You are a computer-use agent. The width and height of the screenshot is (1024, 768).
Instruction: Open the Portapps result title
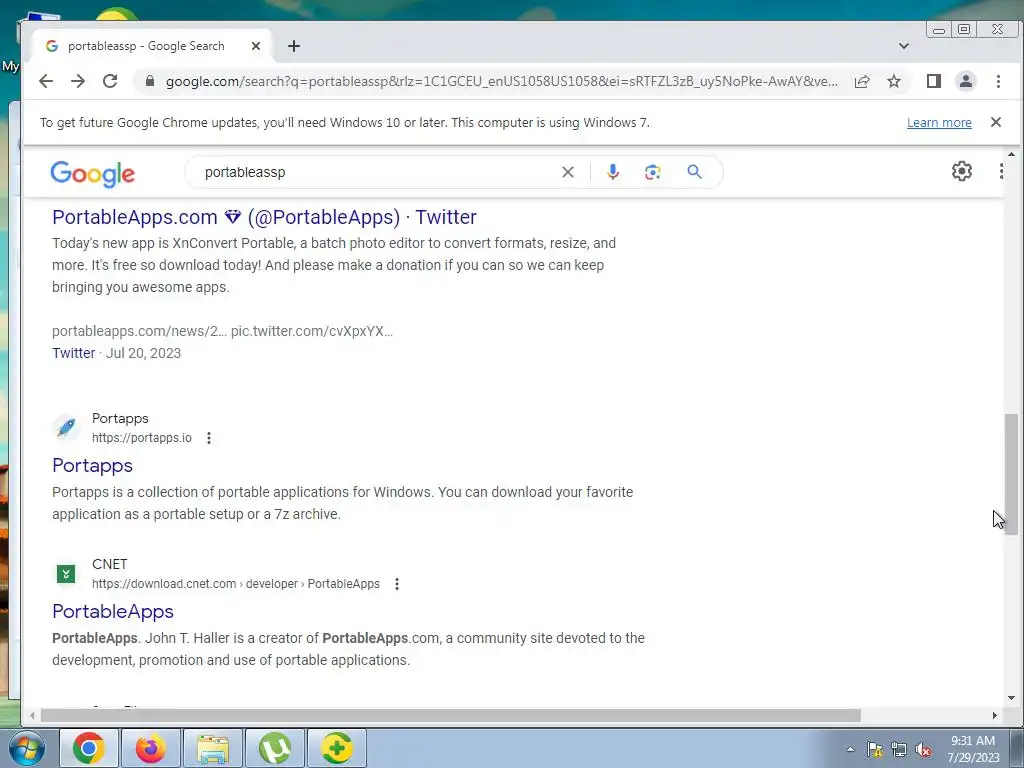[x=93, y=466]
